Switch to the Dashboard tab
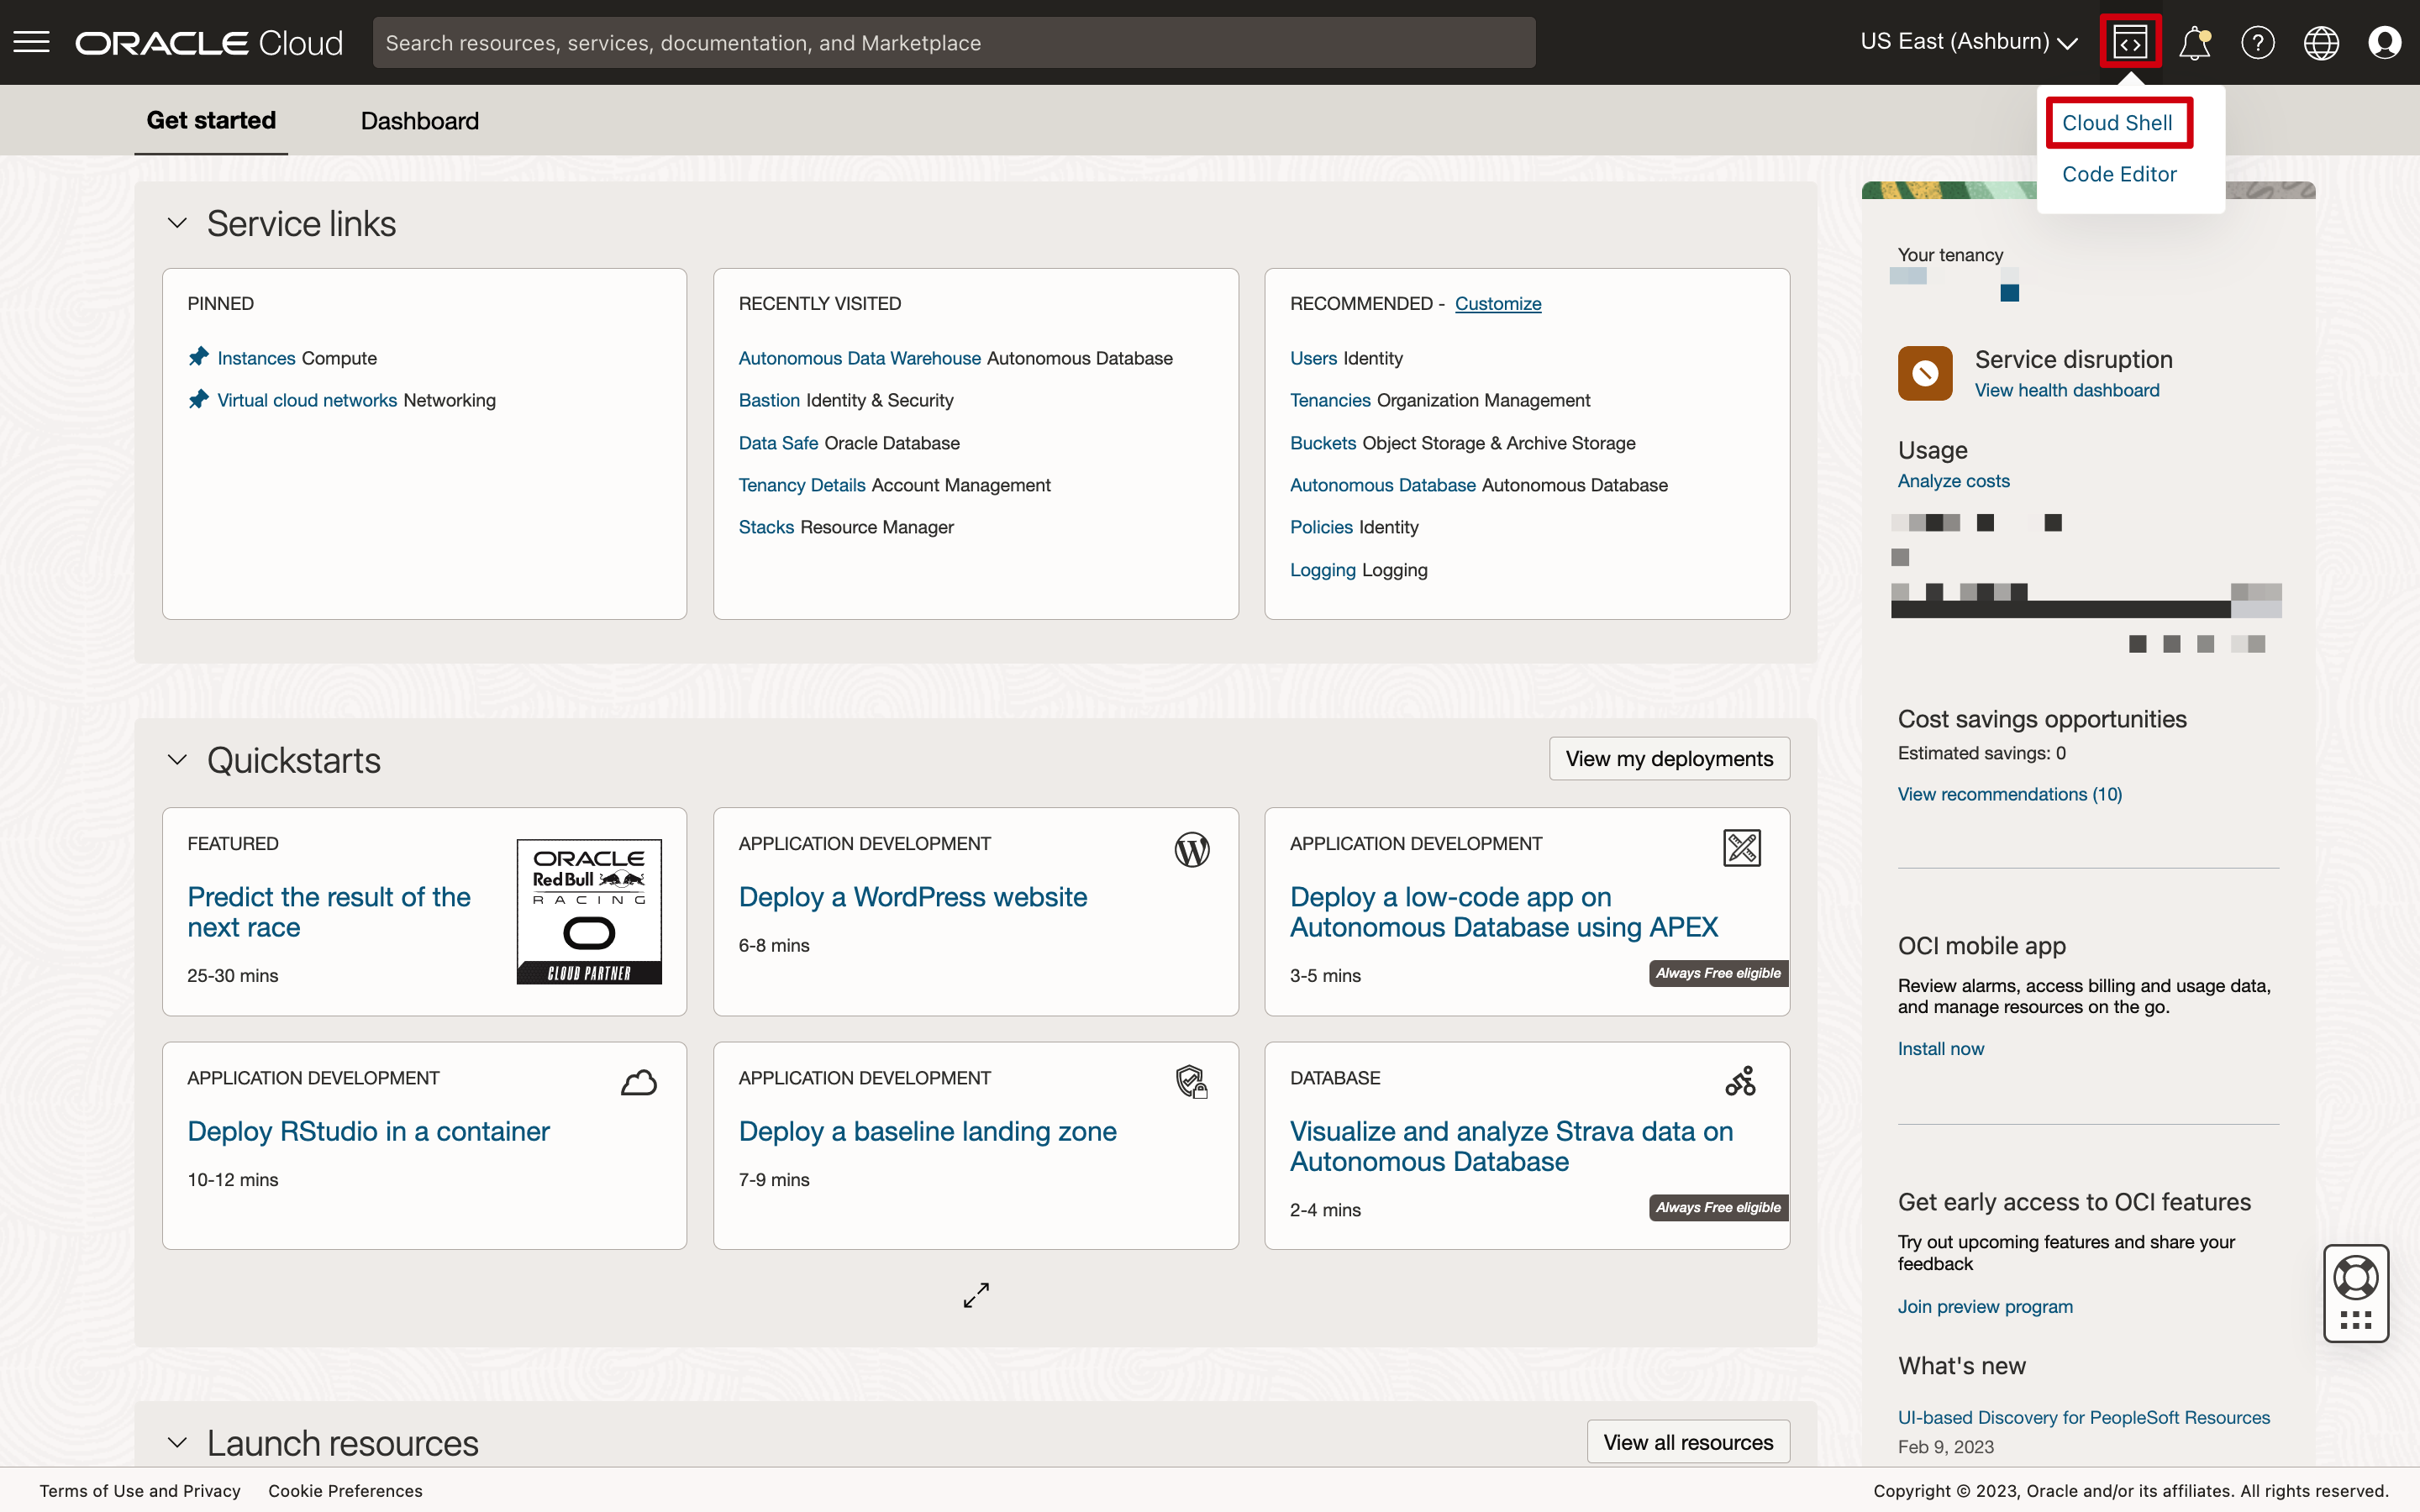2420x1512 pixels. (x=419, y=121)
